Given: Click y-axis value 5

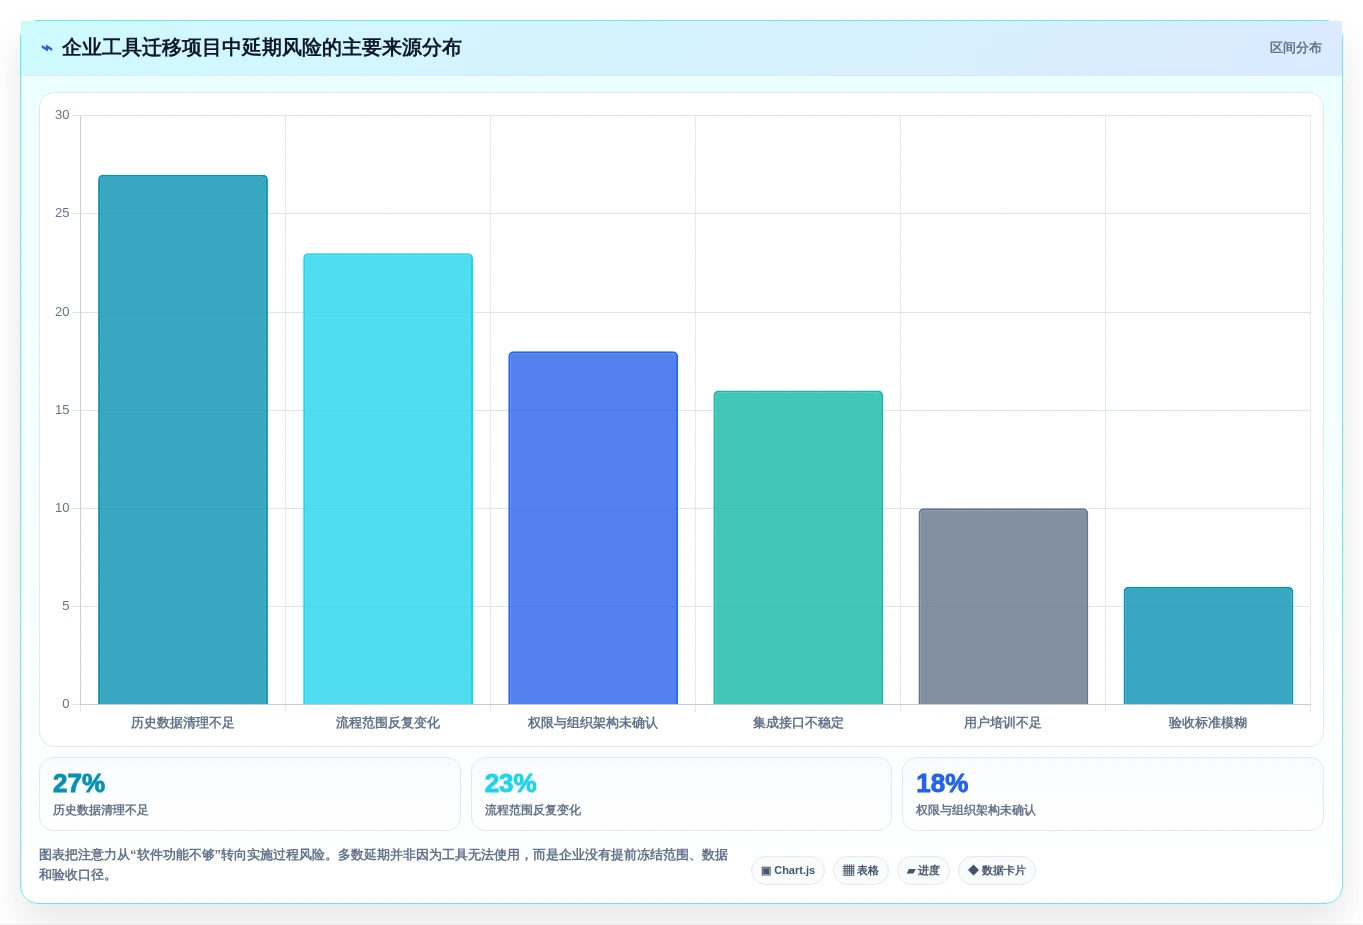Looking at the screenshot, I should coord(66,606).
